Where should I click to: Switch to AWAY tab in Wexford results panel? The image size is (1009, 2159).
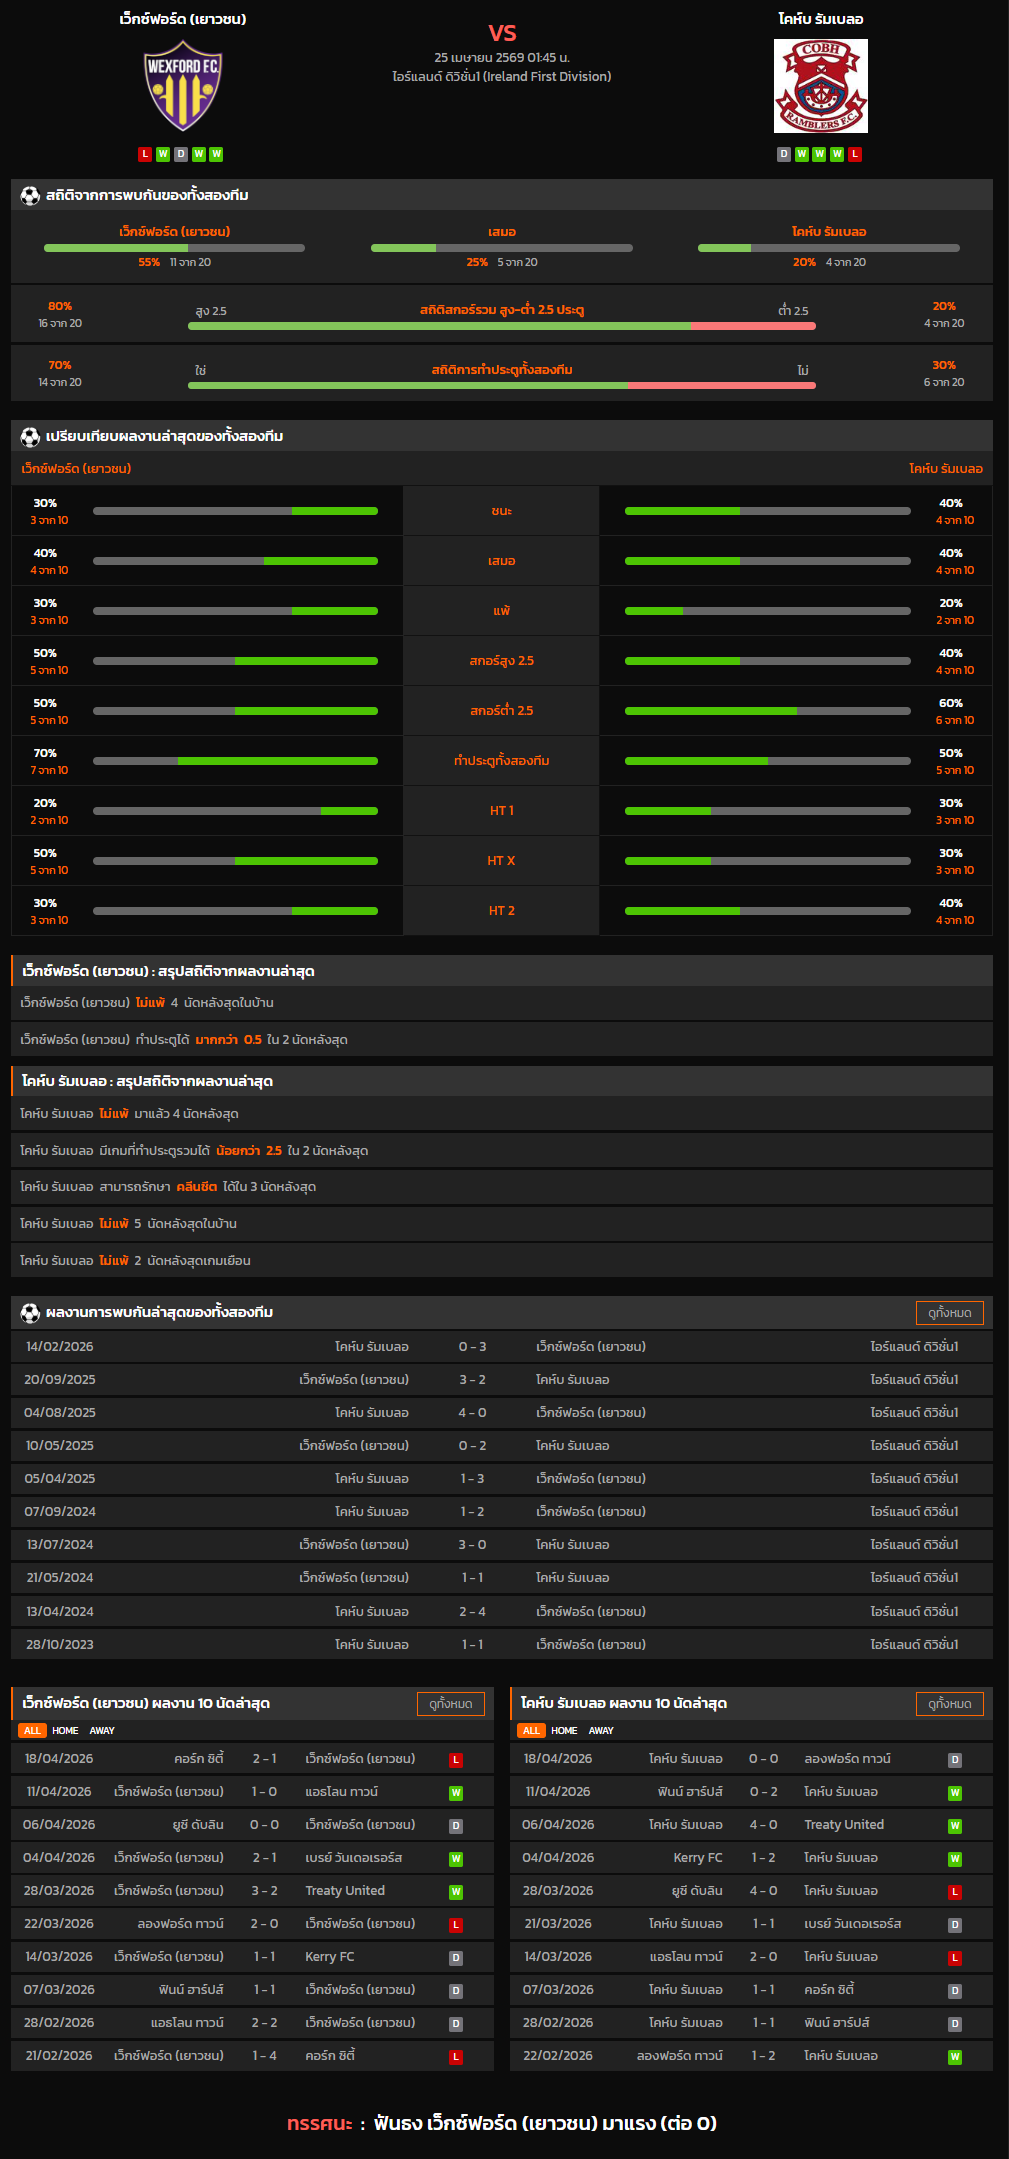coord(102,1731)
